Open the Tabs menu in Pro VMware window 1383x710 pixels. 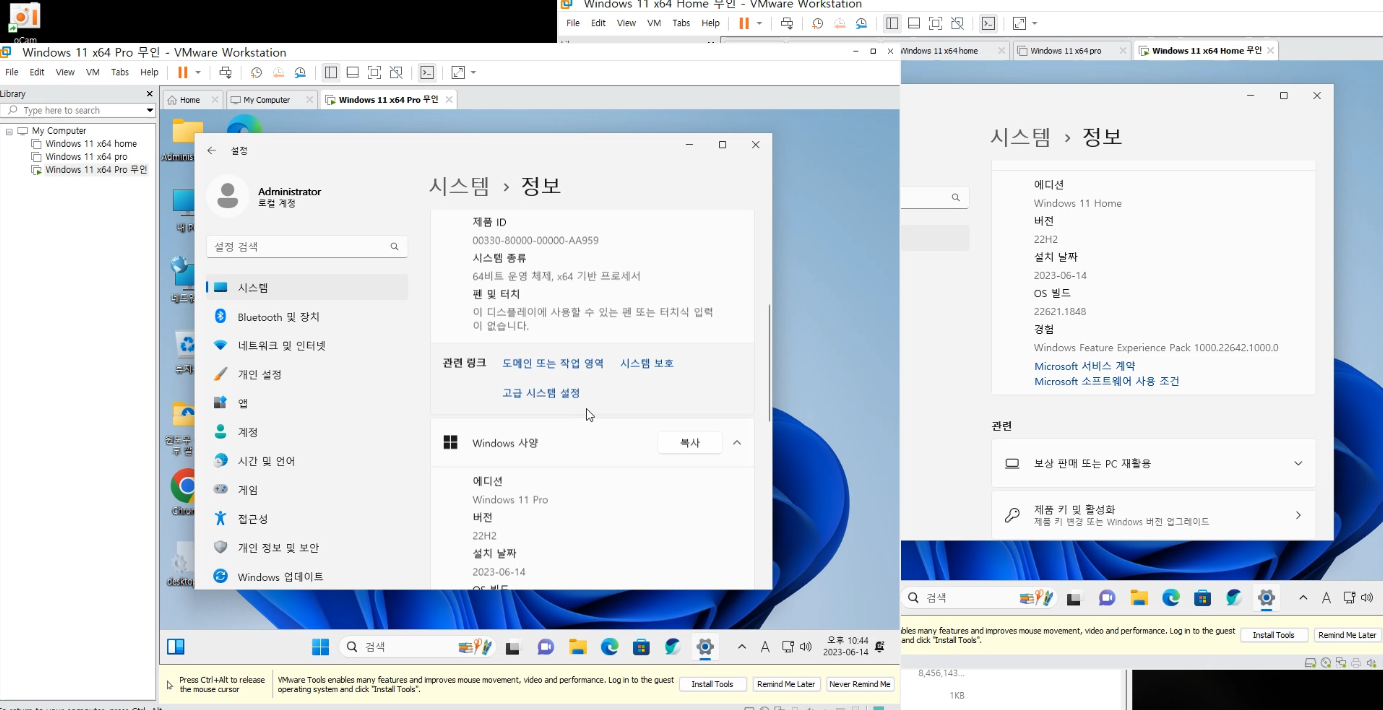tap(120, 72)
